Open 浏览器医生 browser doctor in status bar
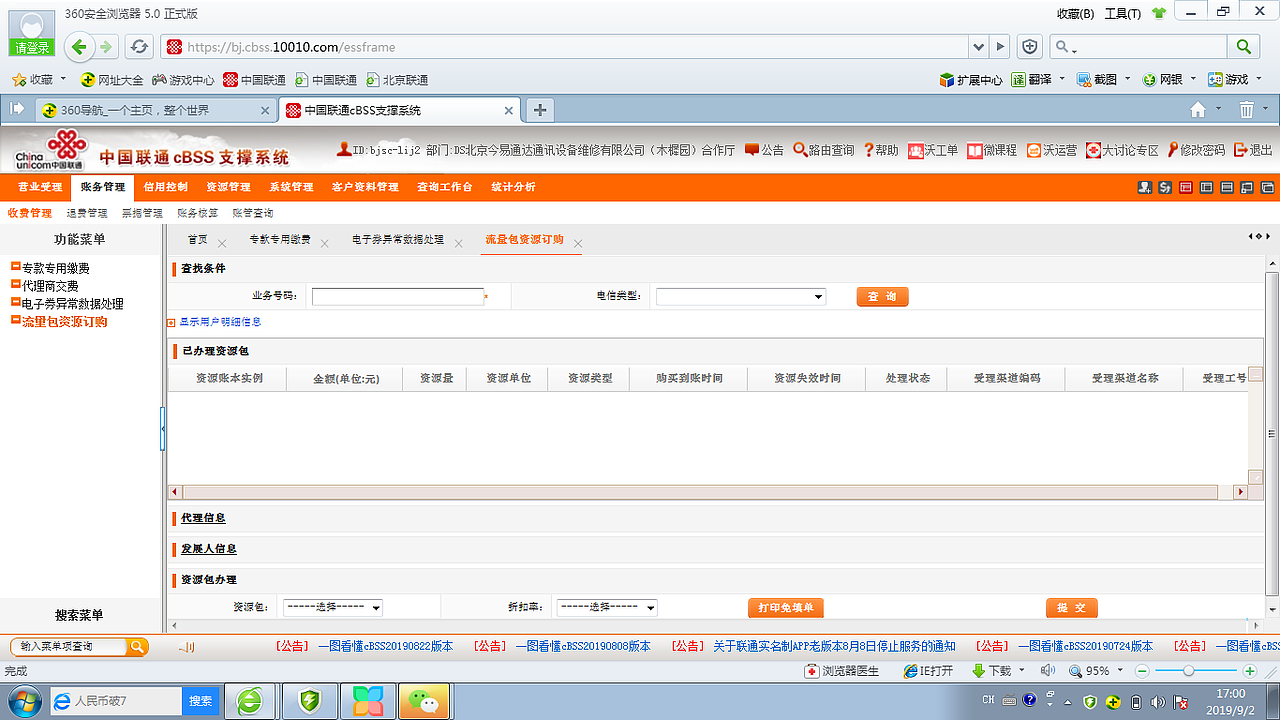 pyautogui.click(x=842, y=671)
